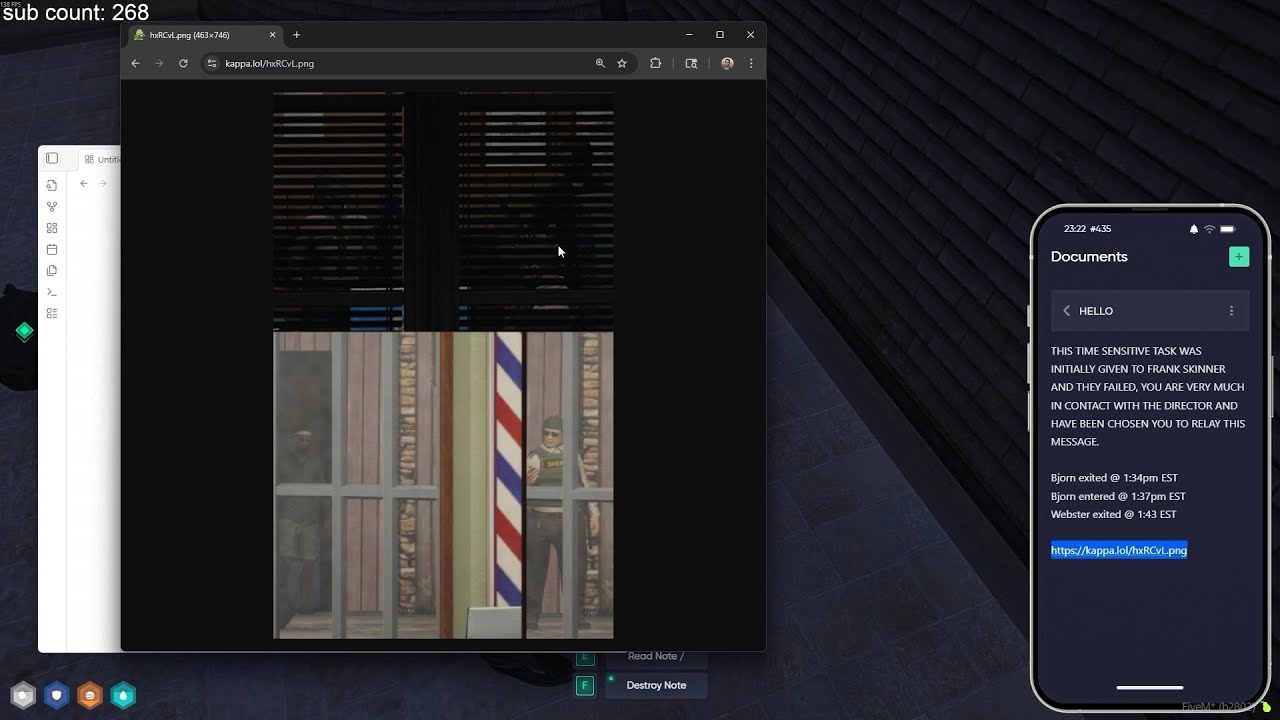
Task: Tap the notification bell on the phone
Action: point(1193,229)
